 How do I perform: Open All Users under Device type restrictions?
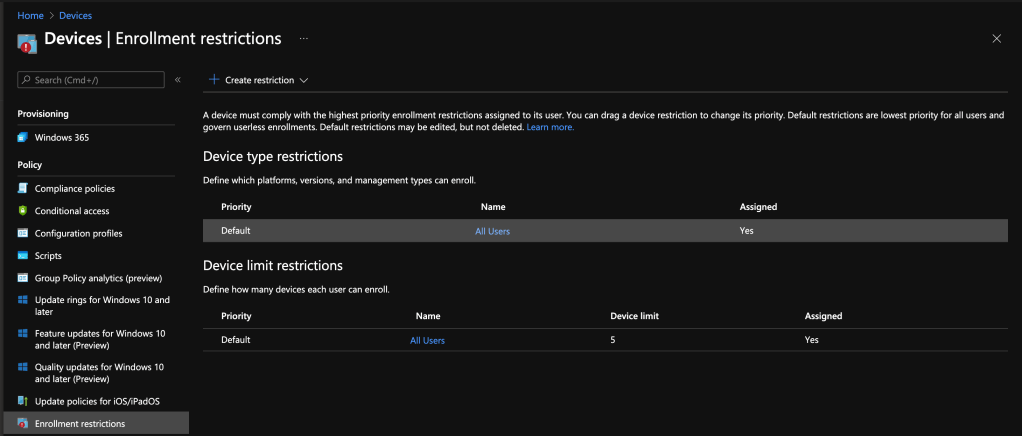coord(492,231)
